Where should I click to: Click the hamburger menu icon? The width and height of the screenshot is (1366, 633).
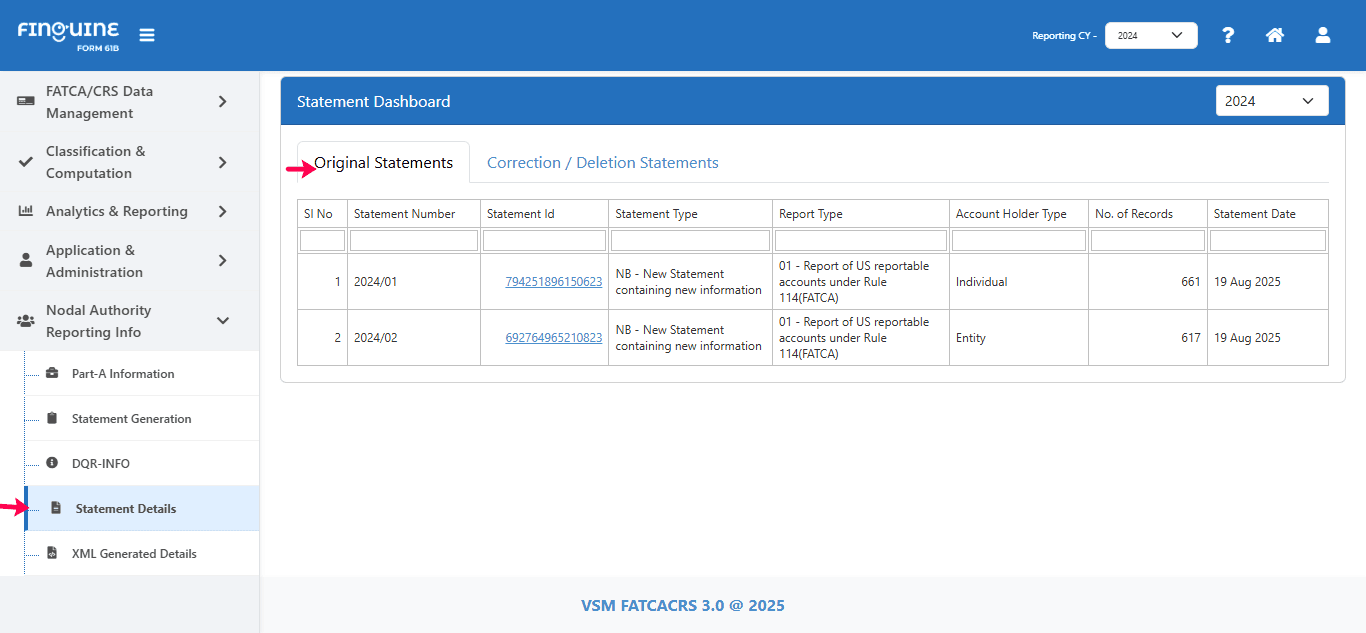147,35
